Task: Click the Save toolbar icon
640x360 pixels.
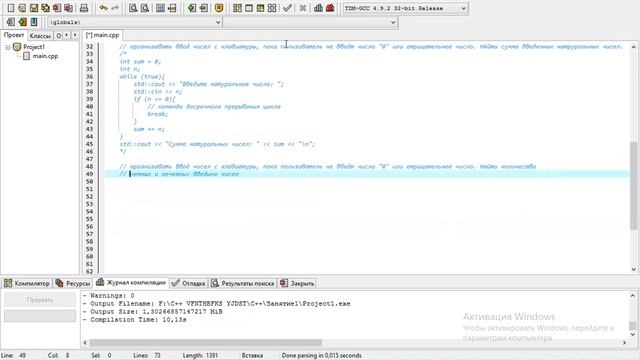Action: [x=34, y=8]
